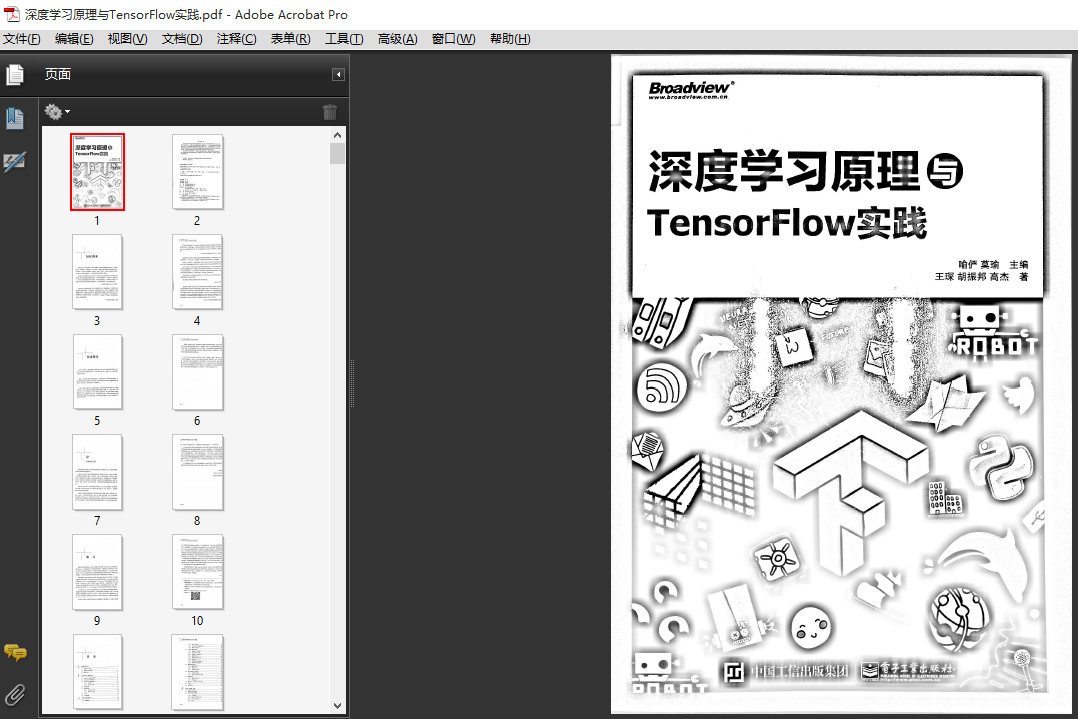Click the TensorFlow实践 text on cover
This screenshot has width=1078, height=719.
pos(787,223)
